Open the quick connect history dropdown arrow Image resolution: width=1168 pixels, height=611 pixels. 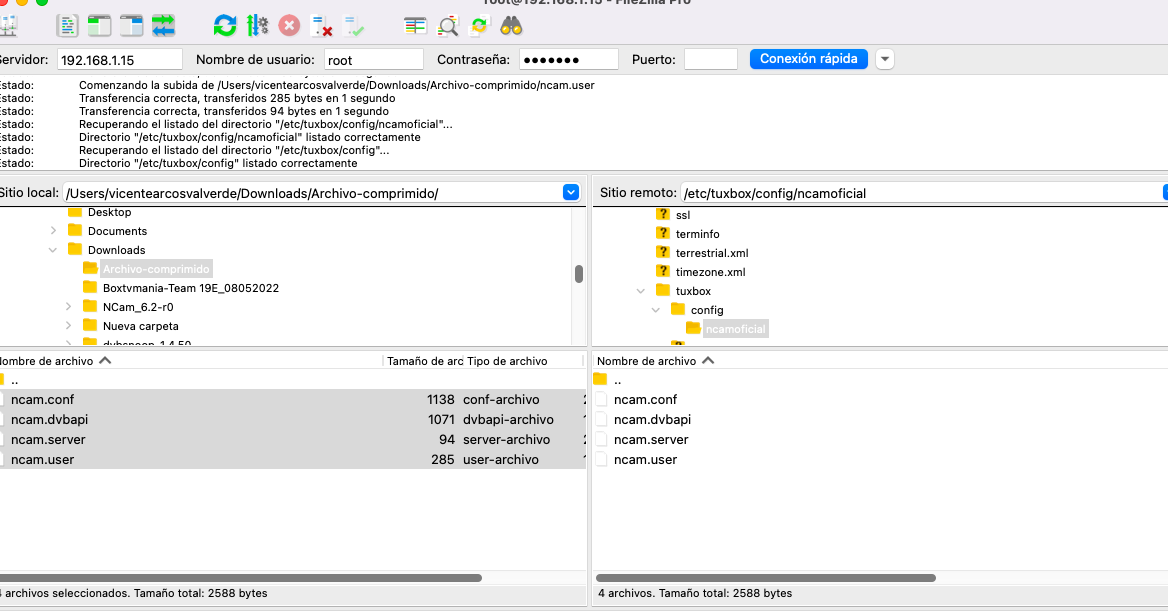coord(884,59)
